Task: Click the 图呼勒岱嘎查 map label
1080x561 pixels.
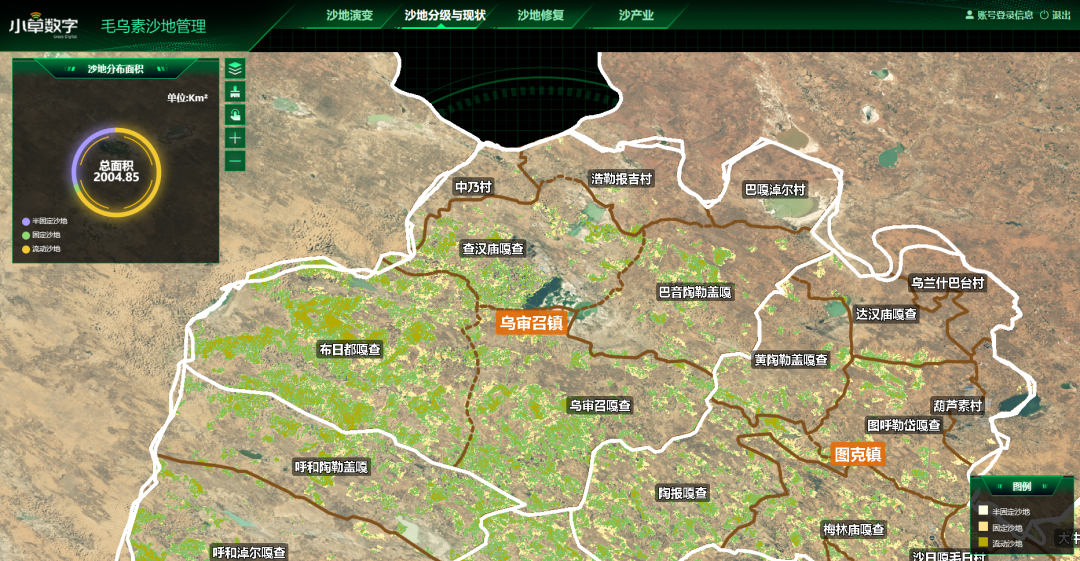Action: point(904,425)
